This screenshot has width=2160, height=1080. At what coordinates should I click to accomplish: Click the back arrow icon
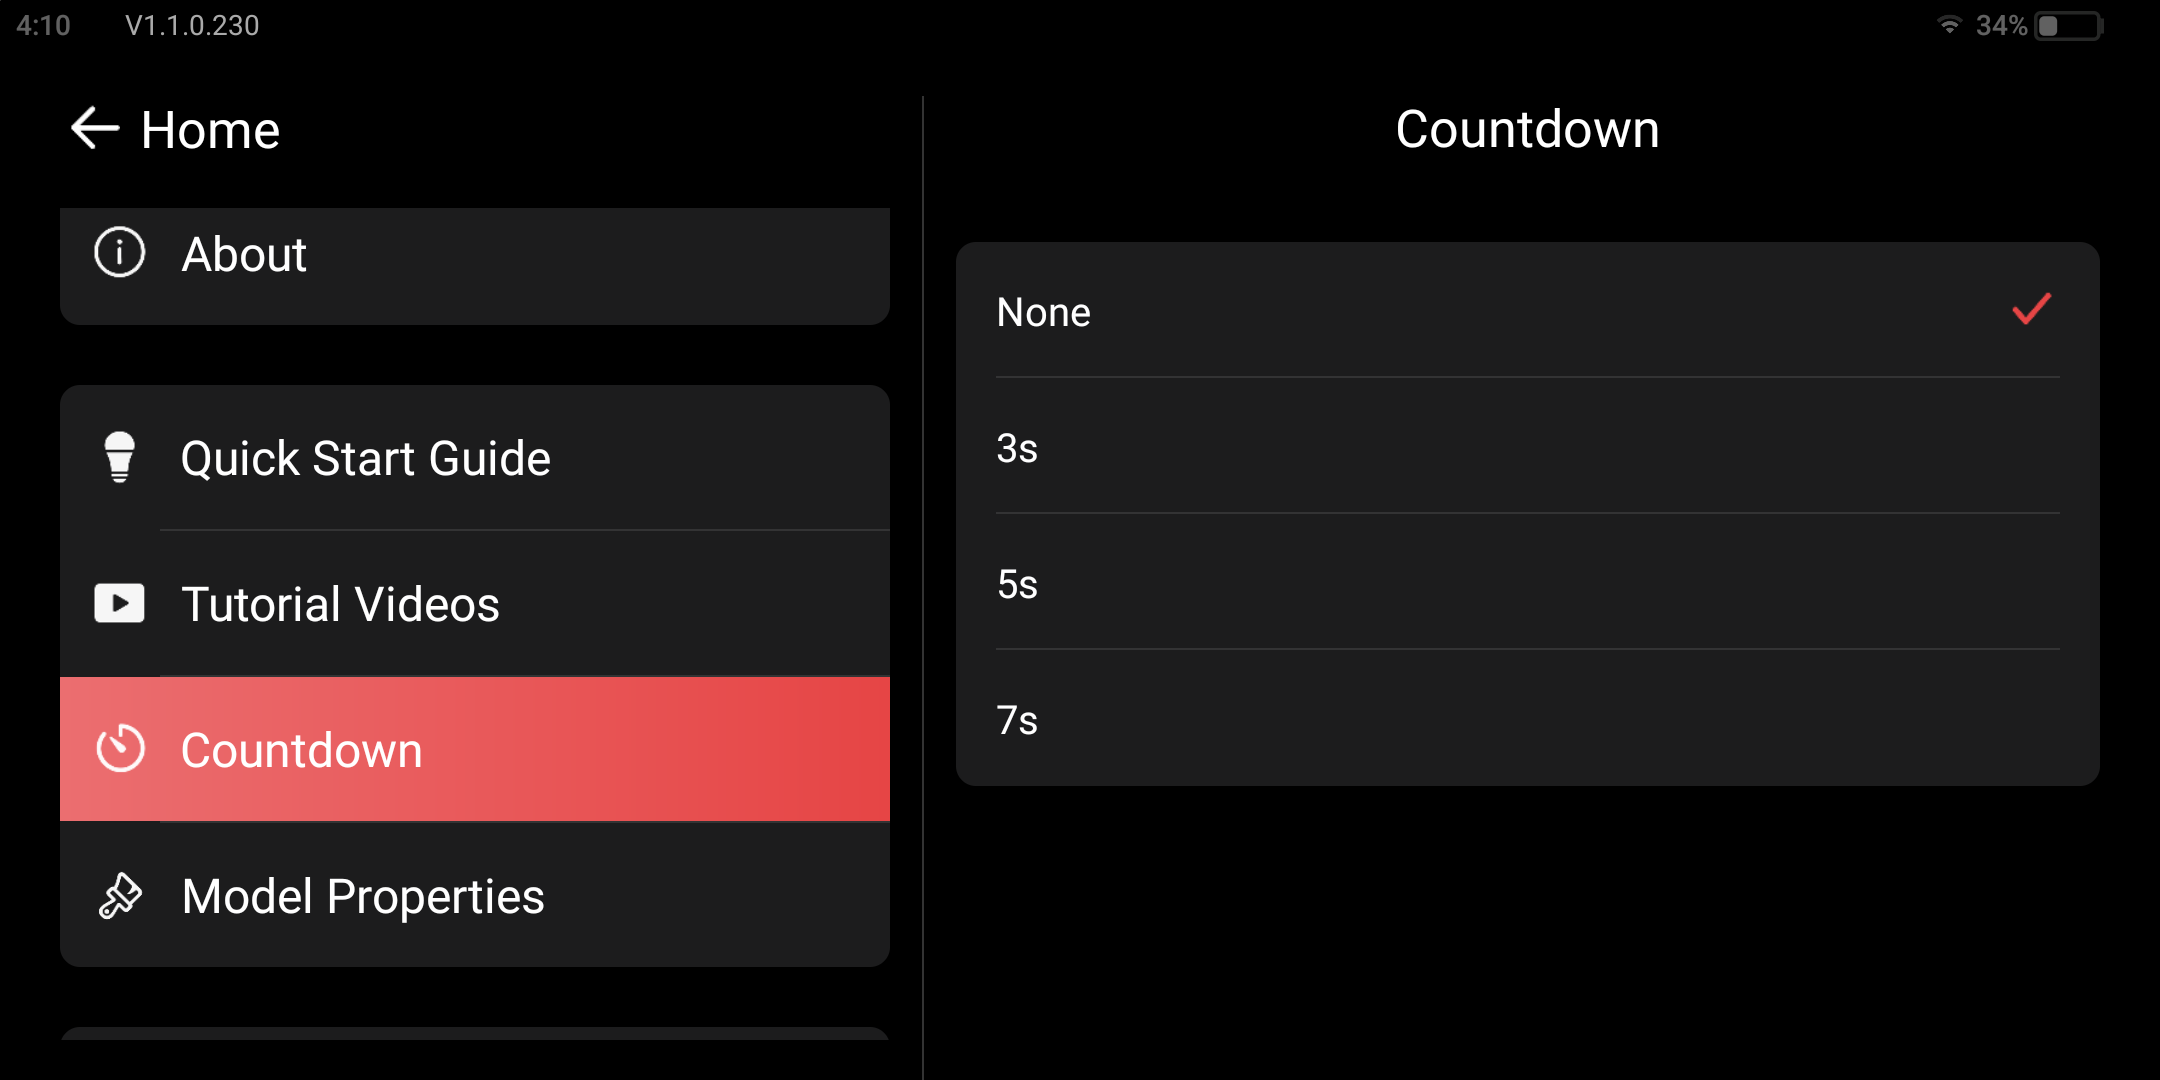pyautogui.click(x=96, y=129)
